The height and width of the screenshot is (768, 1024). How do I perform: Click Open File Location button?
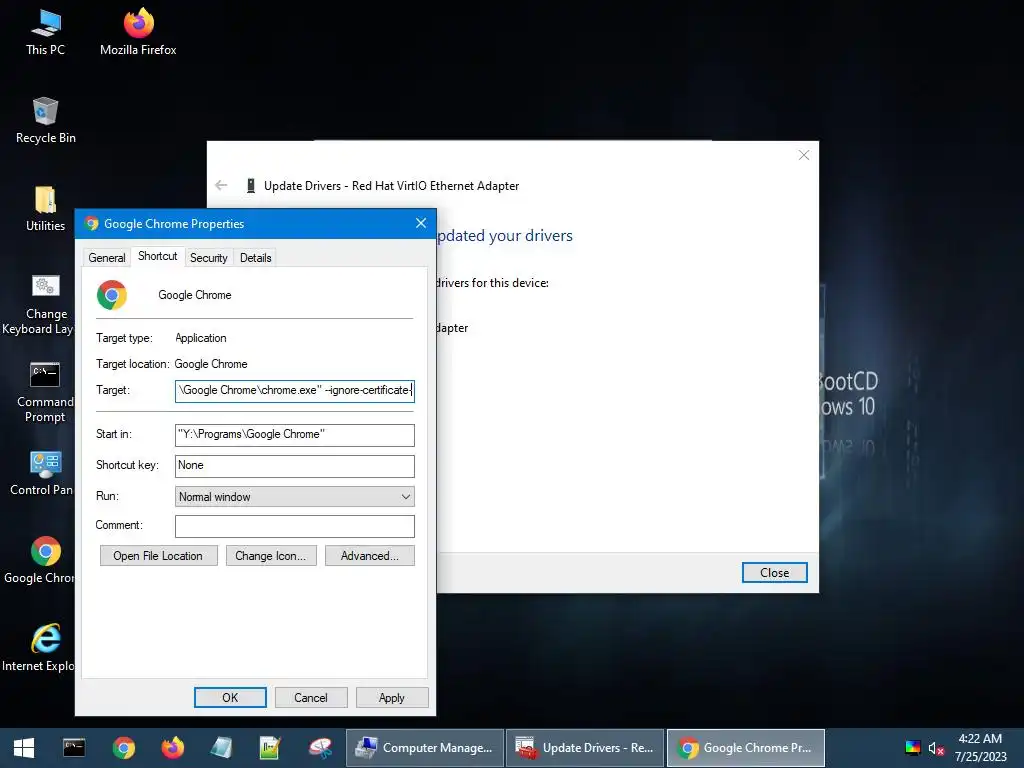[x=158, y=556]
